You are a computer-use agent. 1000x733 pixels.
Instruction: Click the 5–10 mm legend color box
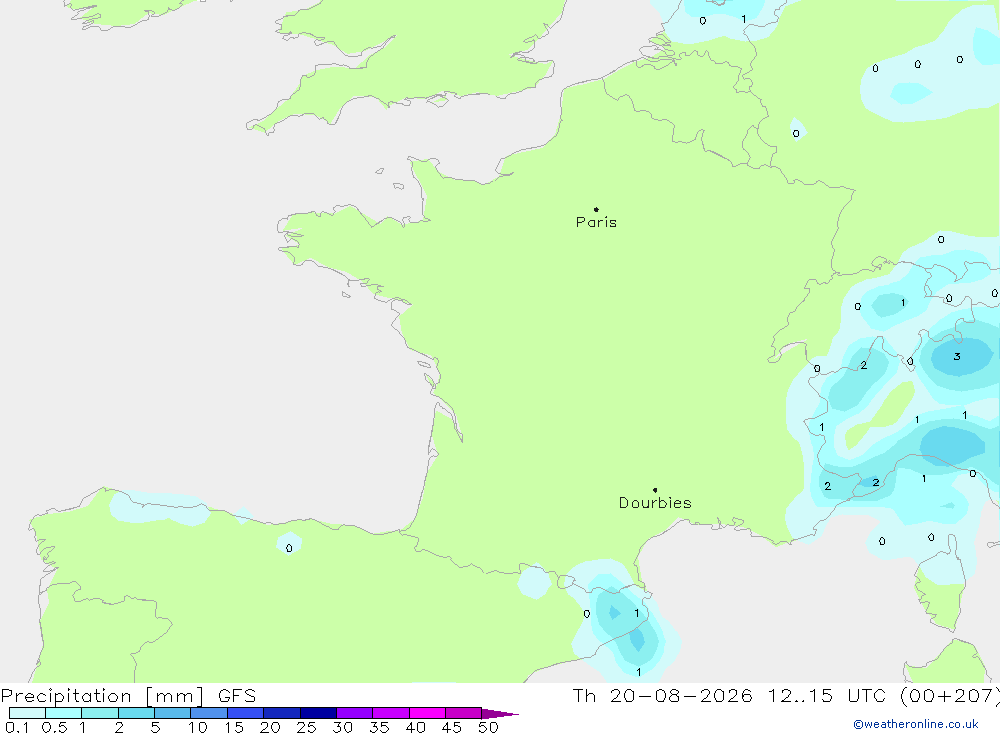click(173, 713)
